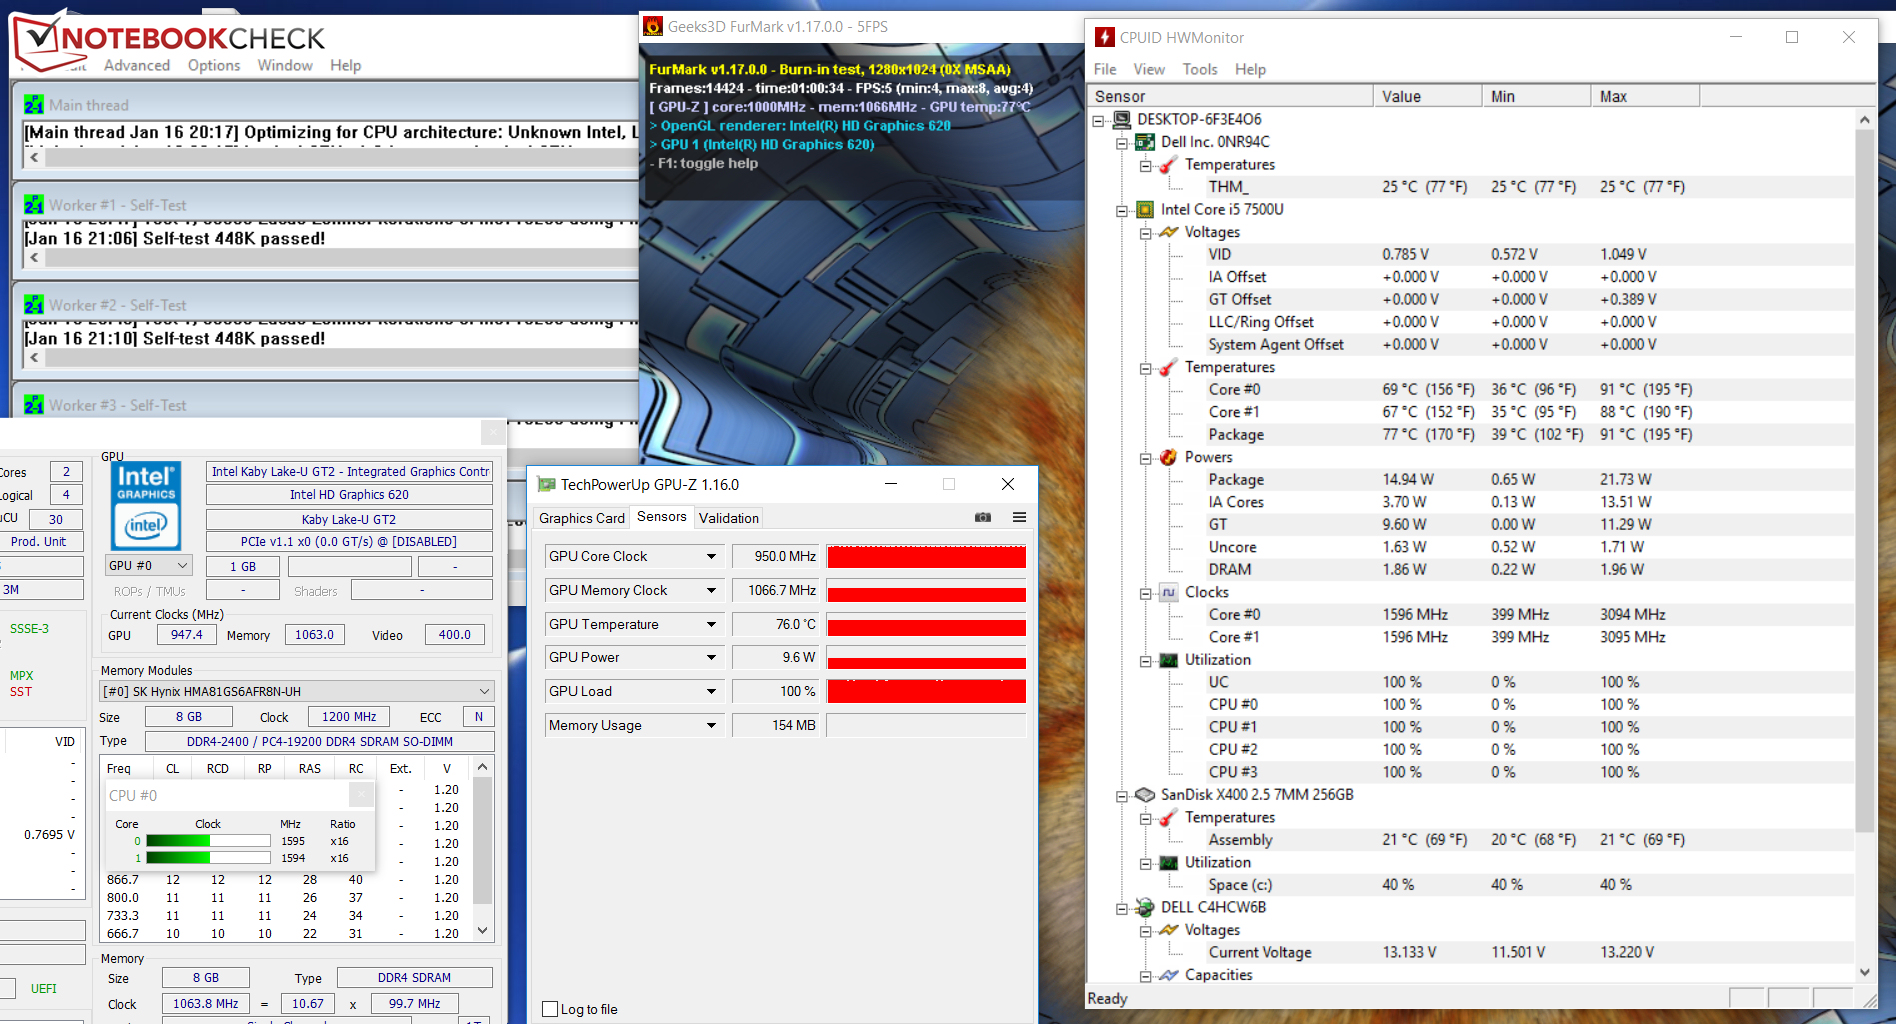Click the Intel Kaby Lake-U GT2 link
Viewport: 1896px width, 1024px height.
click(x=349, y=471)
